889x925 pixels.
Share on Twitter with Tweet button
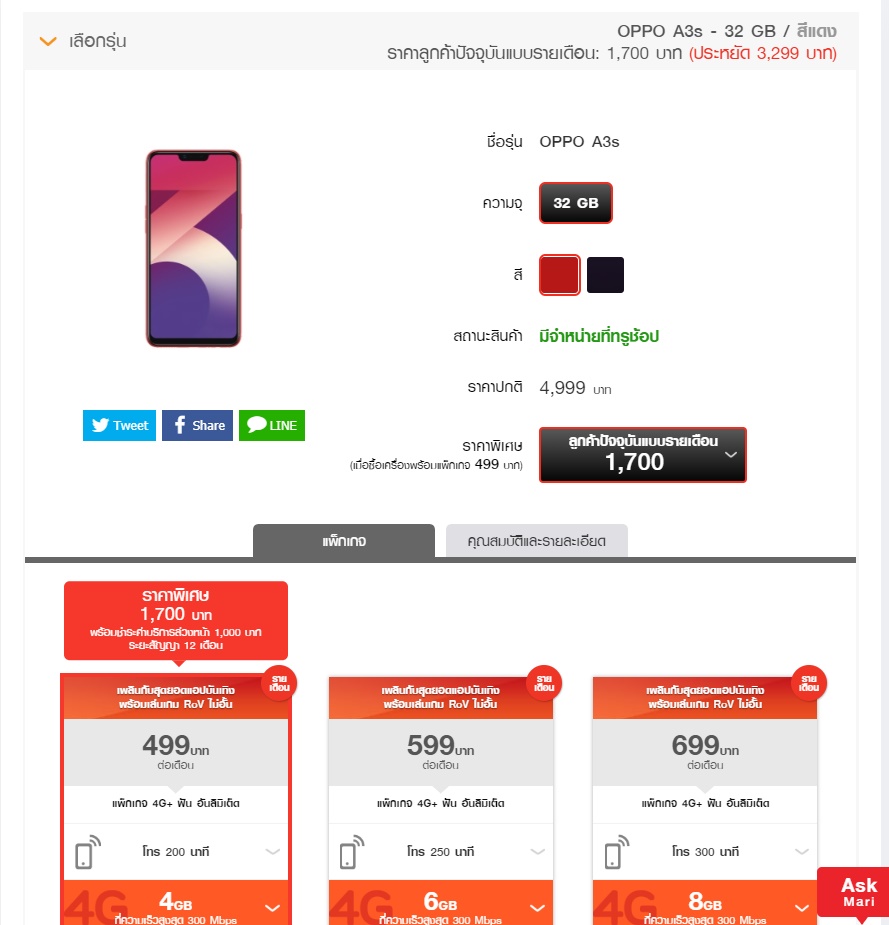pos(119,425)
